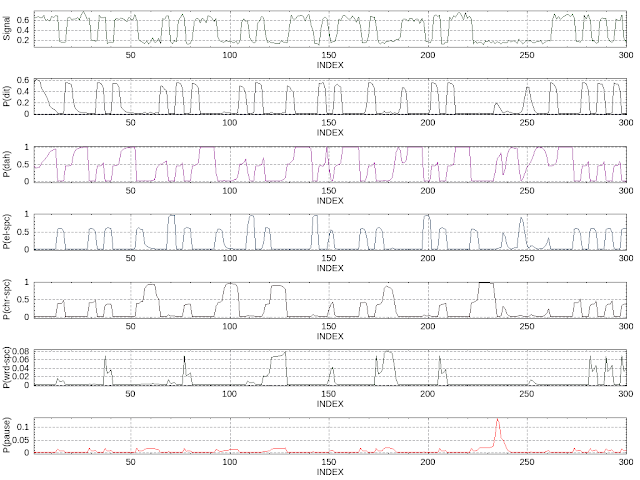This screenshot has height=480, width=640.
Task: Click the P(dit) y-axis label
Action: [7, 97]
